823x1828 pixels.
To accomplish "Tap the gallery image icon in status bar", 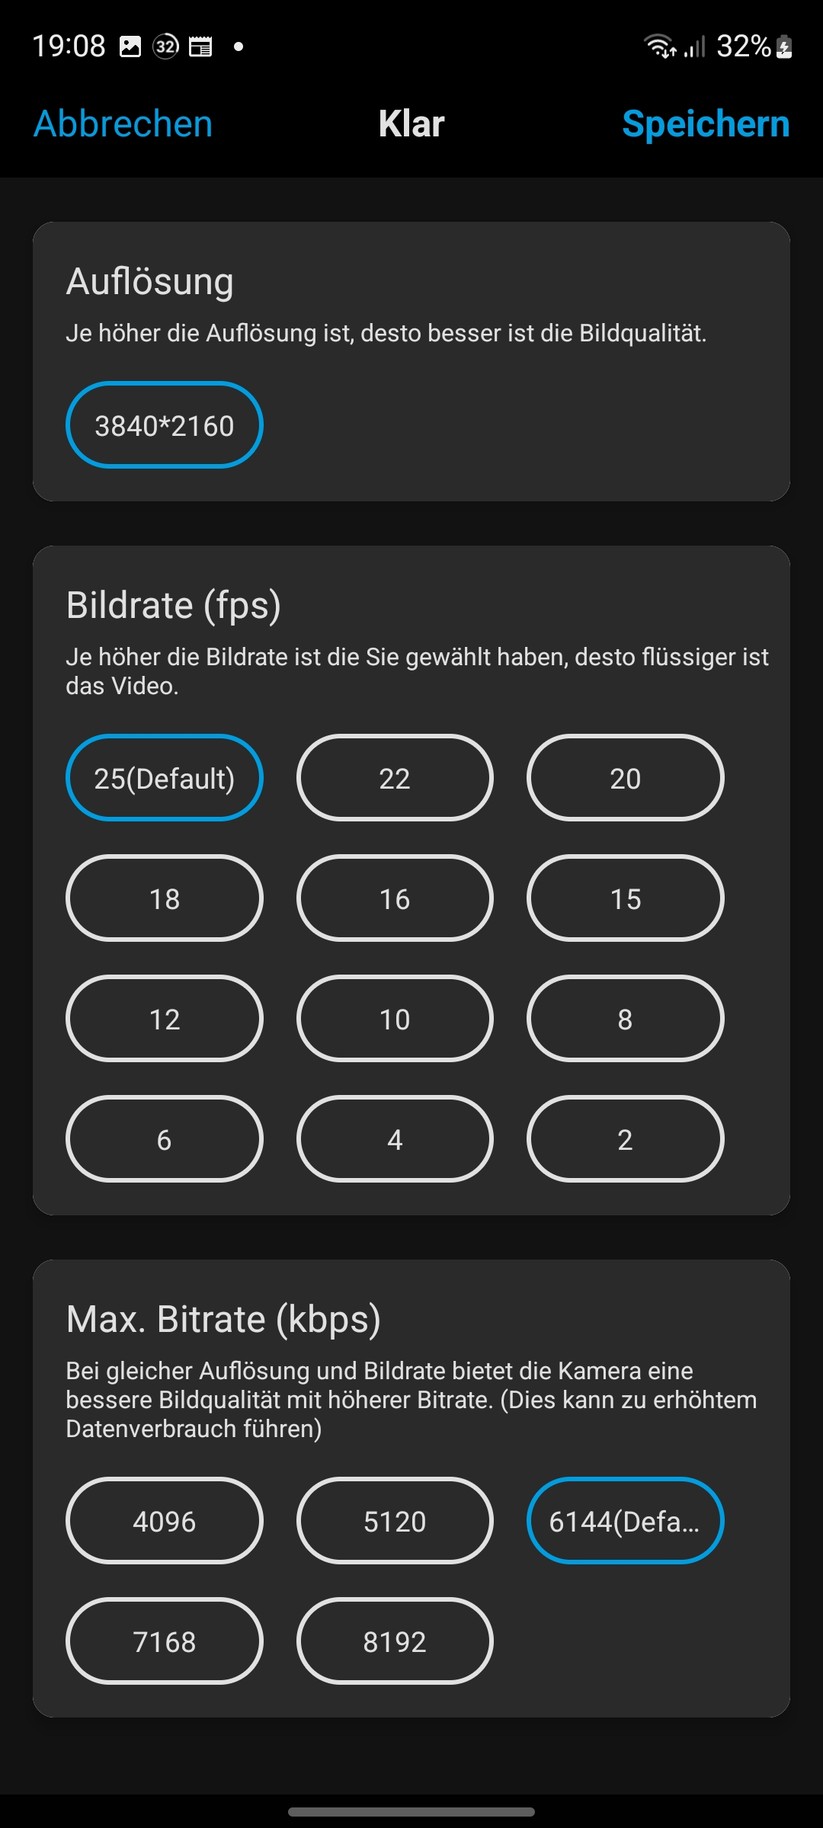I will [x=130, y=46].
